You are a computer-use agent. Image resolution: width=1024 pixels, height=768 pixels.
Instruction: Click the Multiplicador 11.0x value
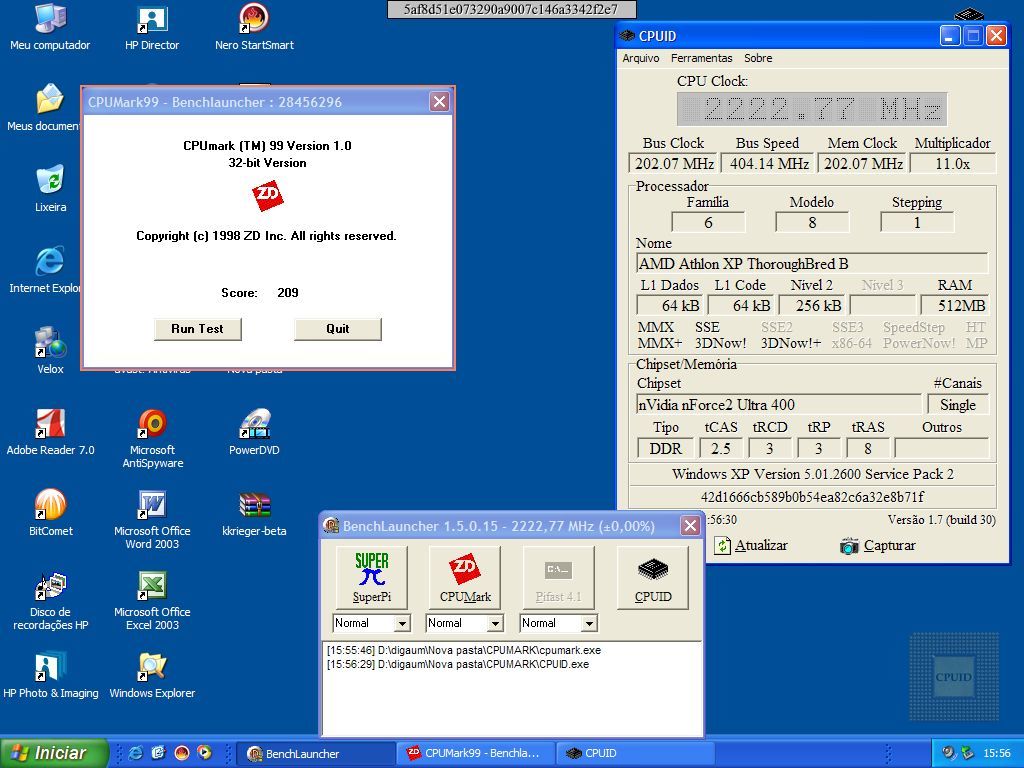[x=953, y=164]
